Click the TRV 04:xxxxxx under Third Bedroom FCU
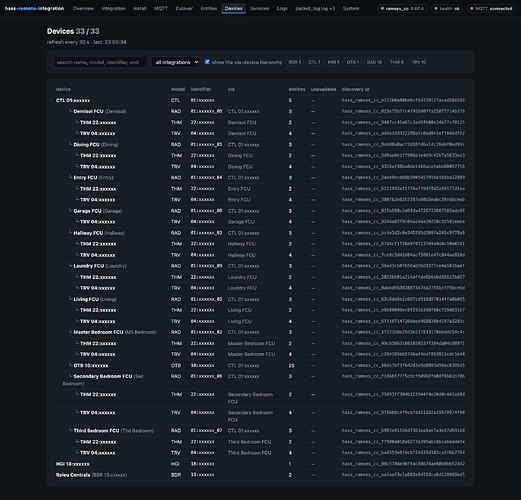This screenshot has height=500, width=521. click(x=98, y=453)
